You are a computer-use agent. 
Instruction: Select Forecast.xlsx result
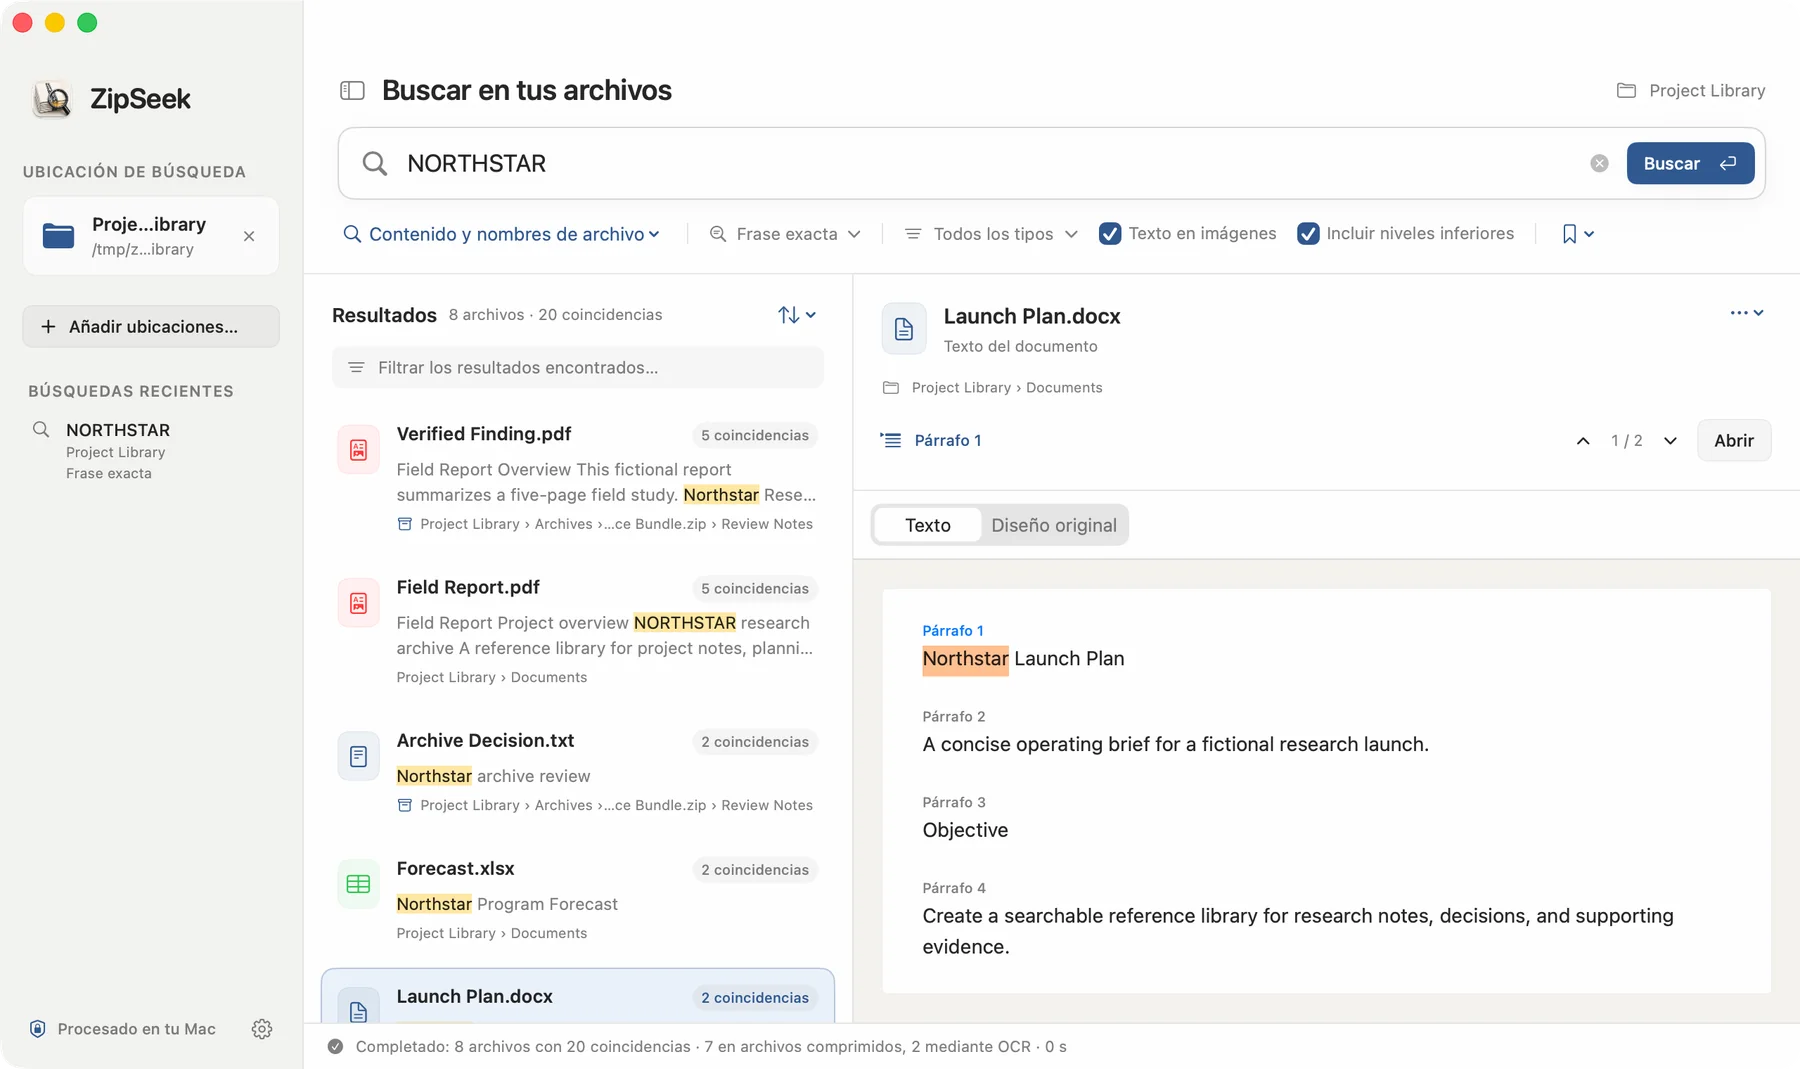click(x=578, y=900)
